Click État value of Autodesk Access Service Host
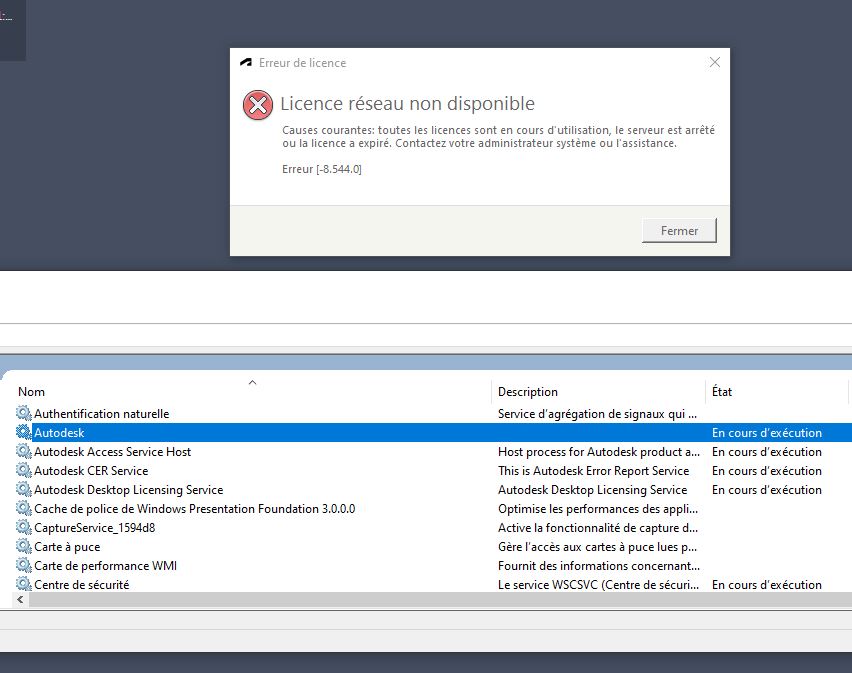The height and width of the screenshot is (673, 852). [x=767, y=452]
